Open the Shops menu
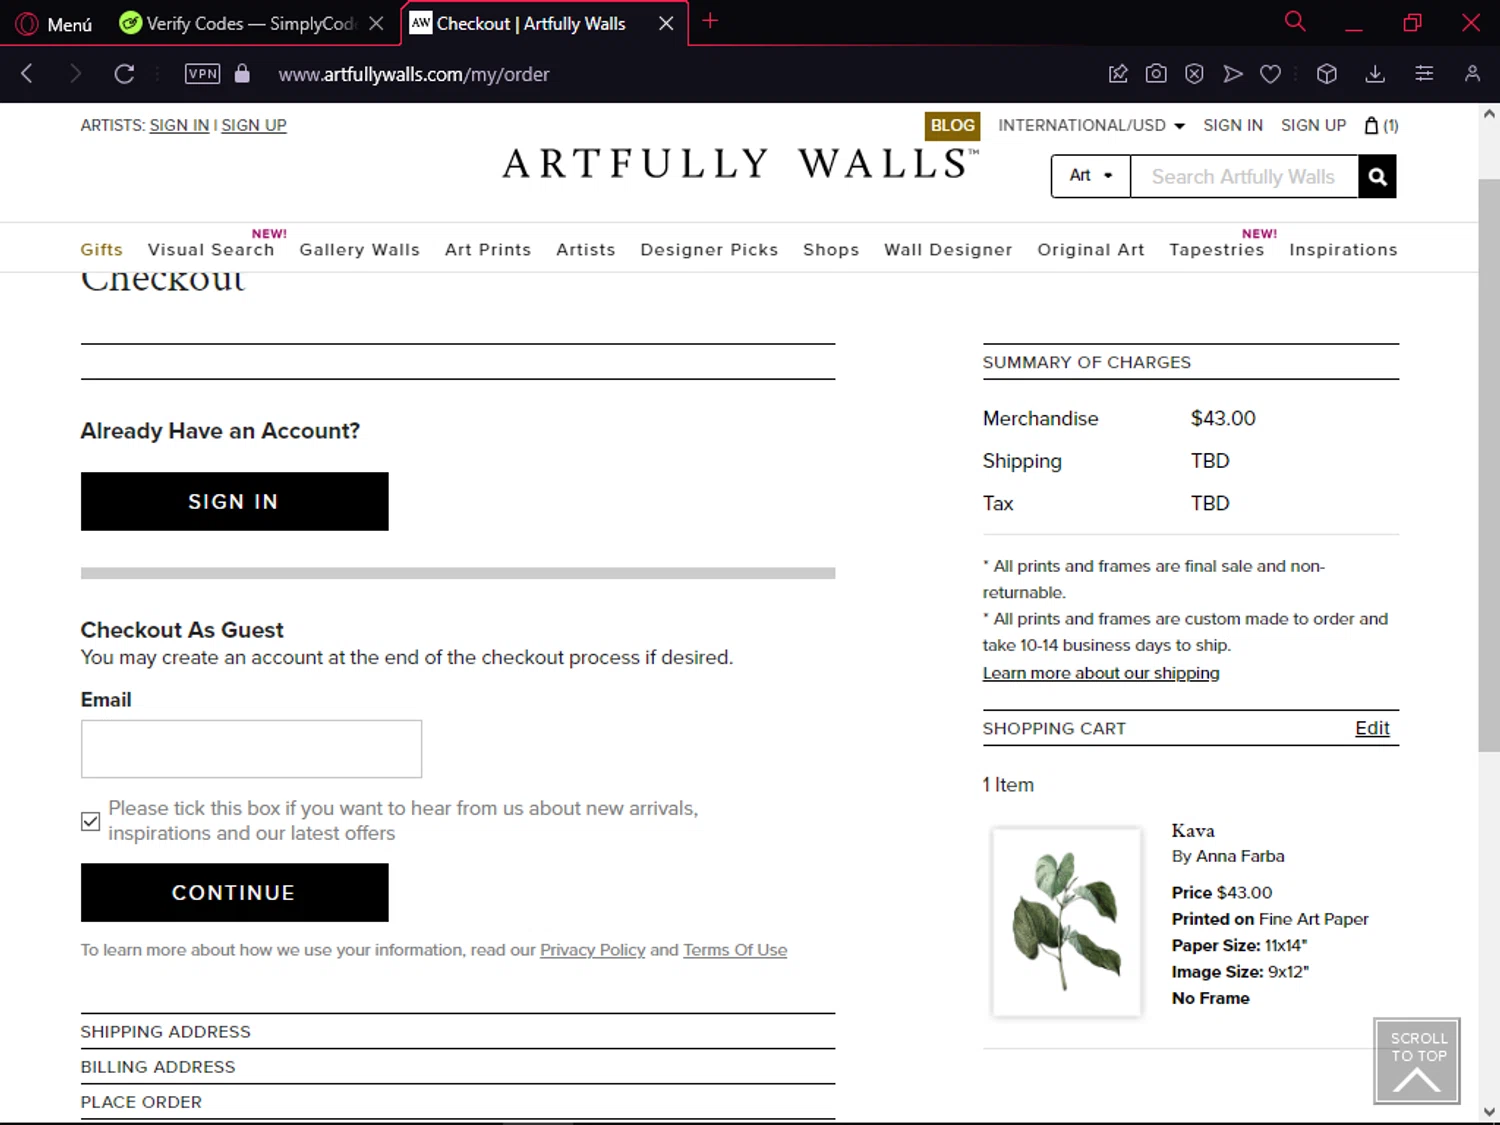The width and height of the screenshot is (1500, 1125). point(831,250)
